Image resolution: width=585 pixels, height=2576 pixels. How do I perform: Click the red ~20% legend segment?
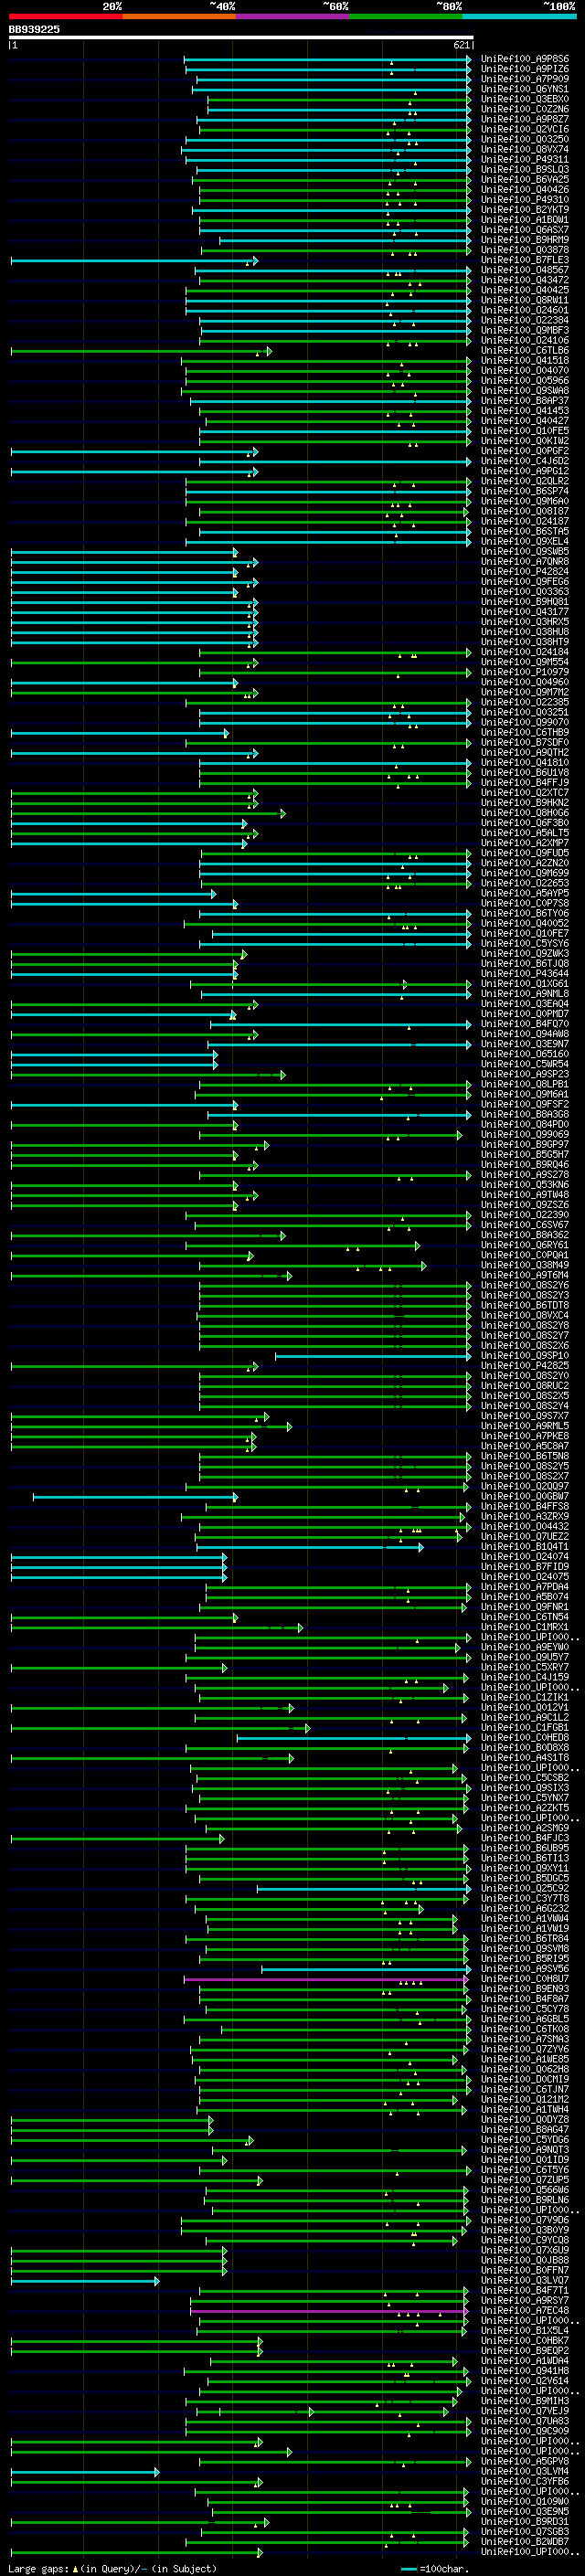click(66, 16)
